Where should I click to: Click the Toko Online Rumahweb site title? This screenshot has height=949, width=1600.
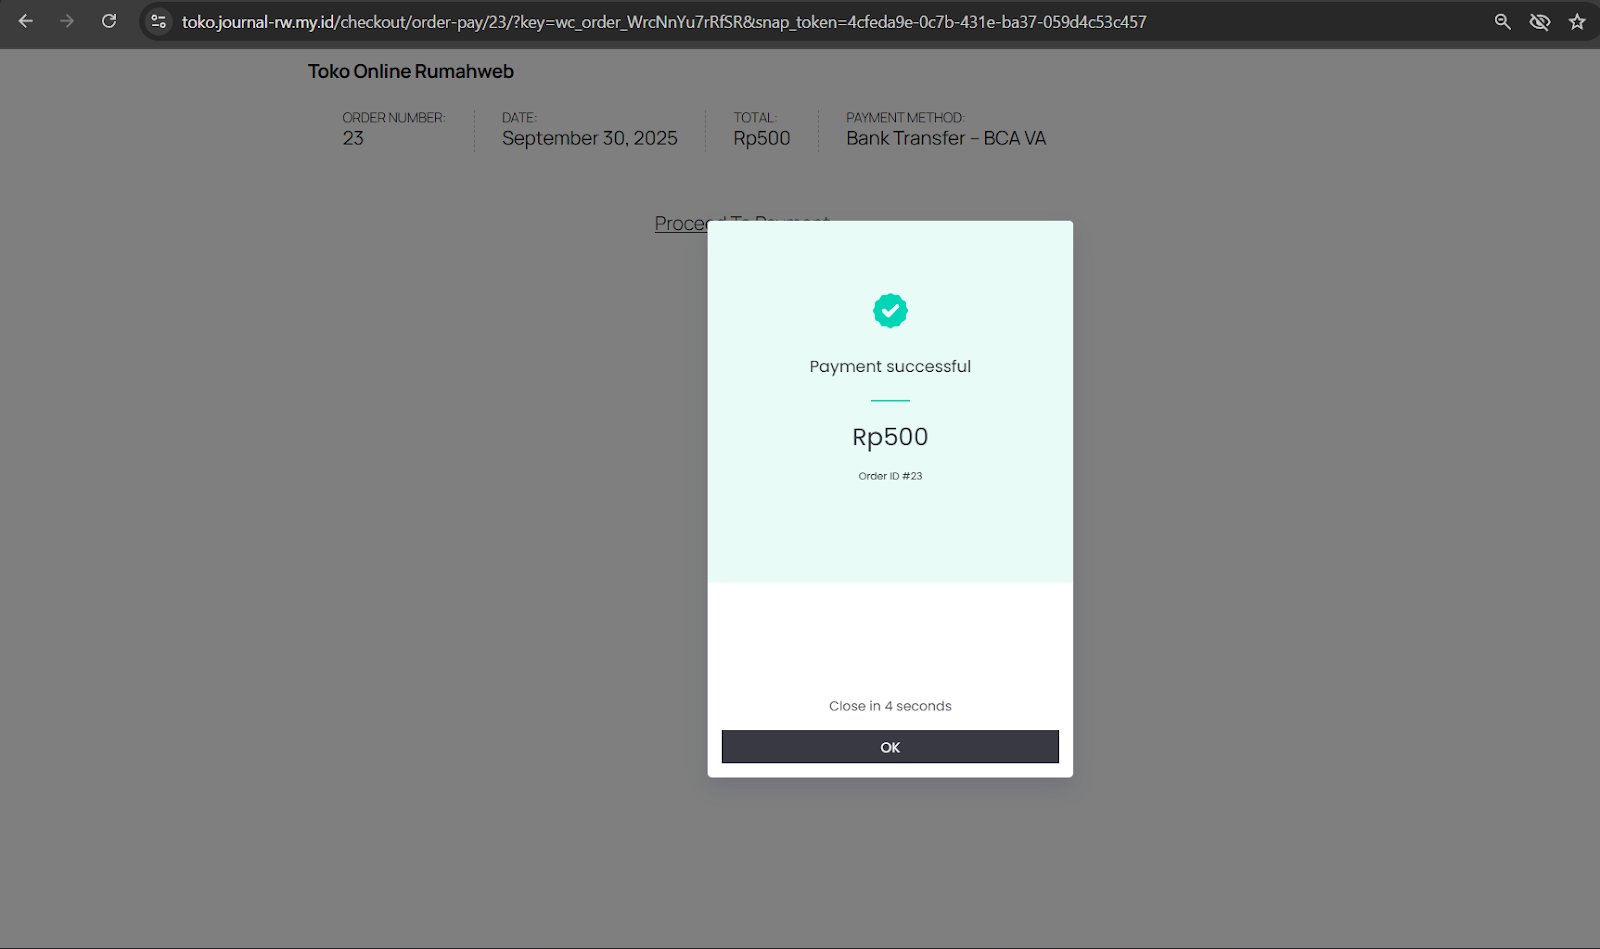[410, 71]
